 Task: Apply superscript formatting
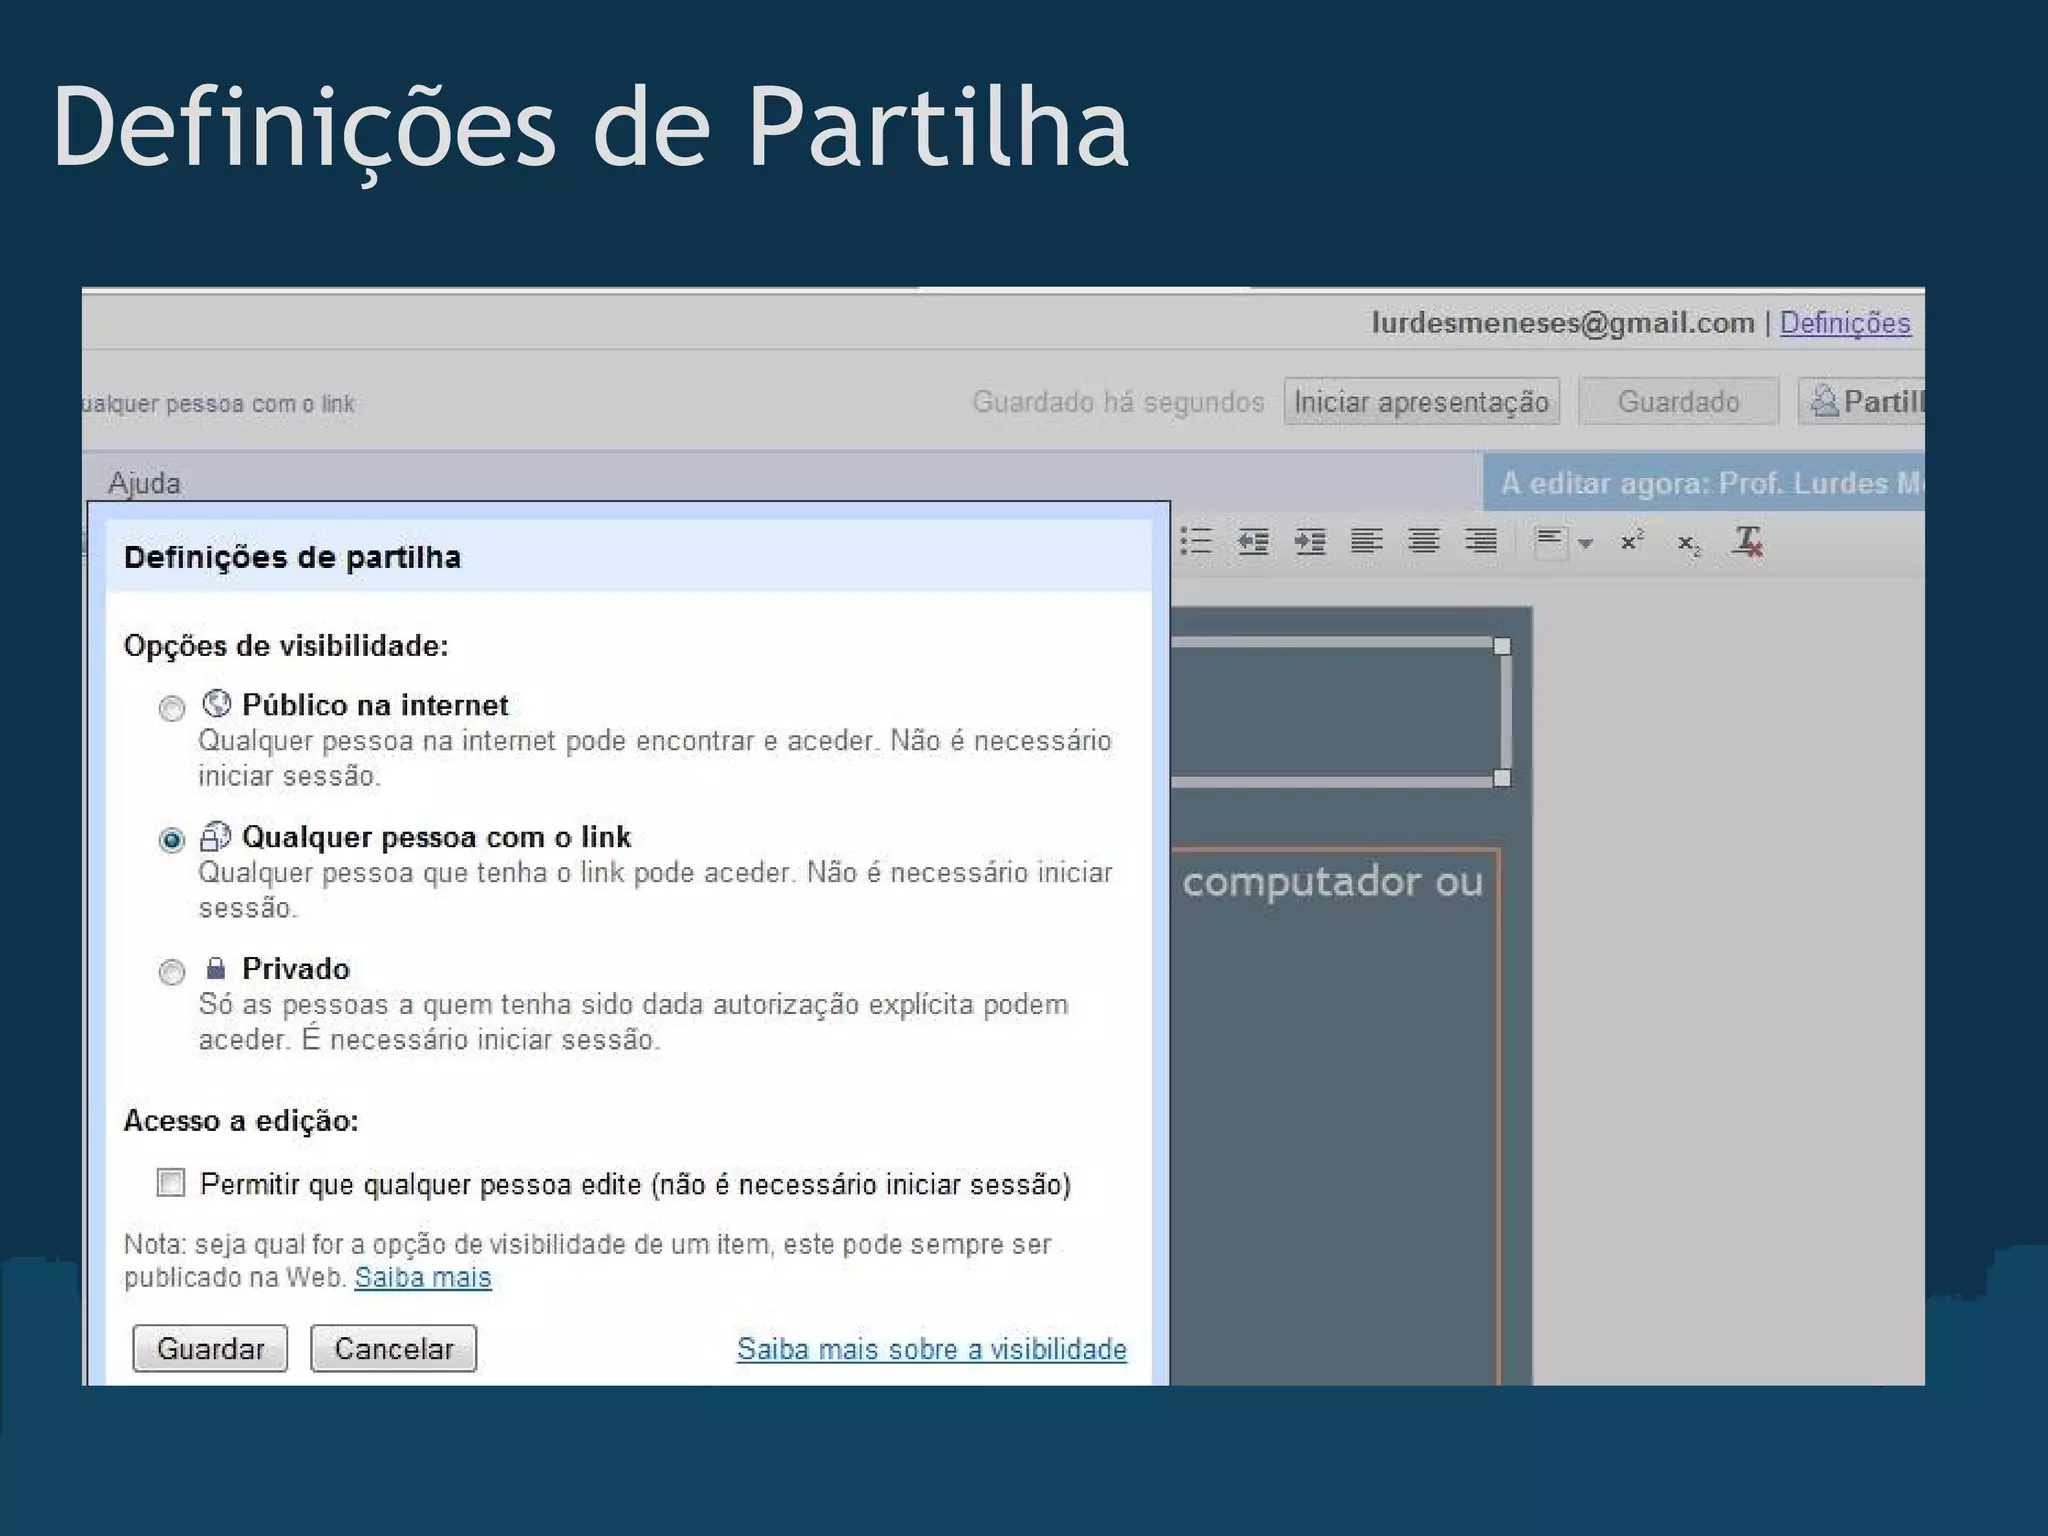(x=1632, y=541)
